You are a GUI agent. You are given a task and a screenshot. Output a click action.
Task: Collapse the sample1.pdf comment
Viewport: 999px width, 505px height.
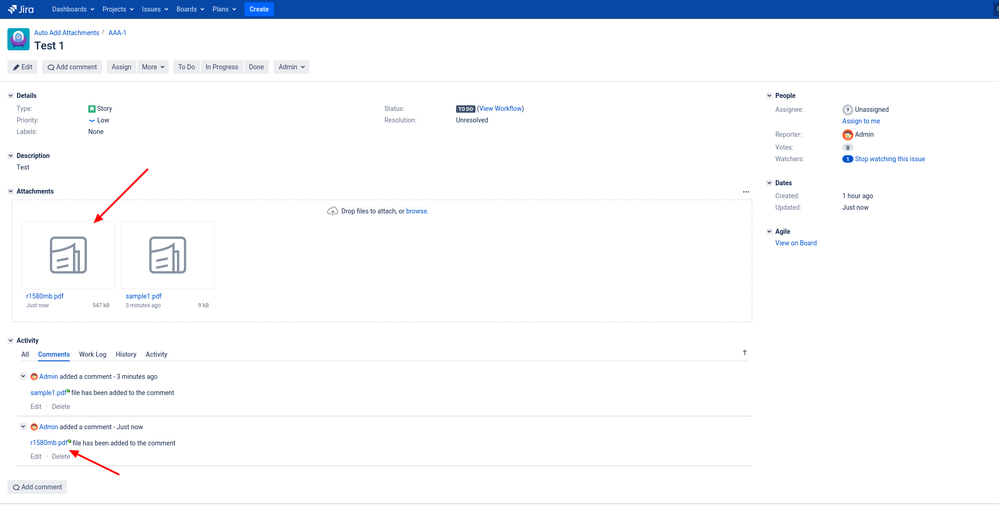point(23,376)
